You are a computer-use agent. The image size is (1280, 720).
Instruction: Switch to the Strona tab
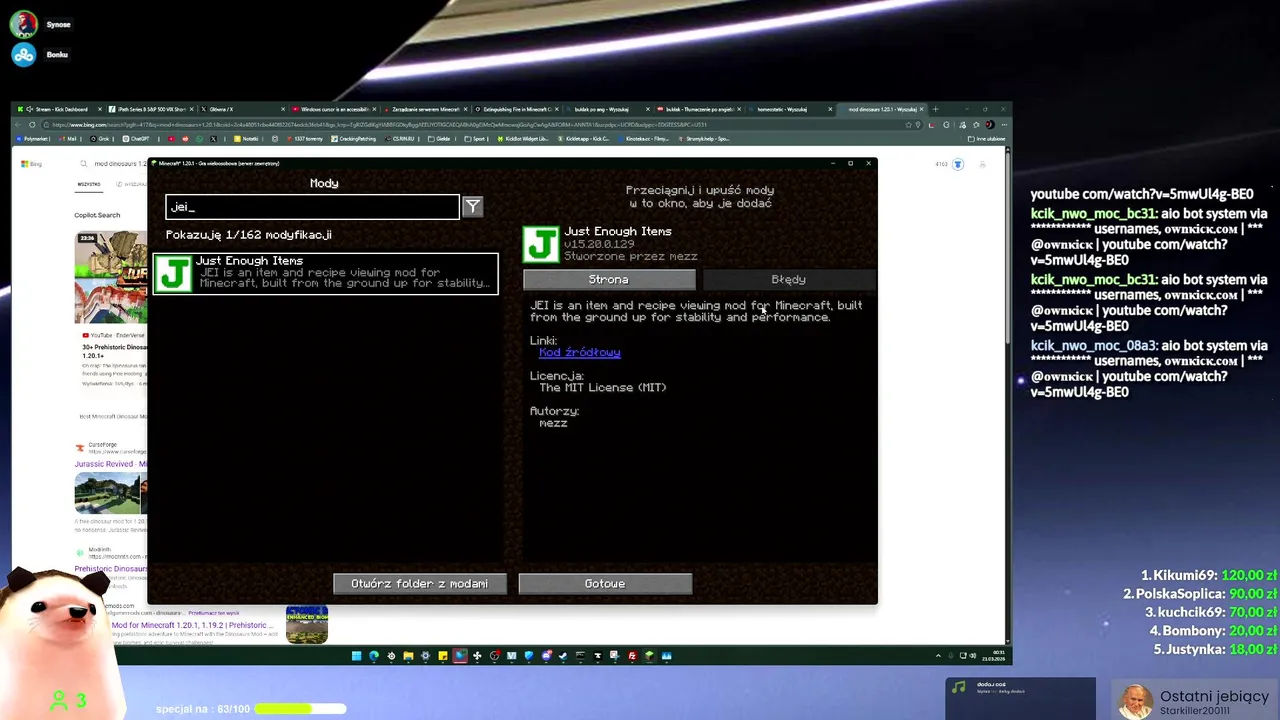coord(608,280)
